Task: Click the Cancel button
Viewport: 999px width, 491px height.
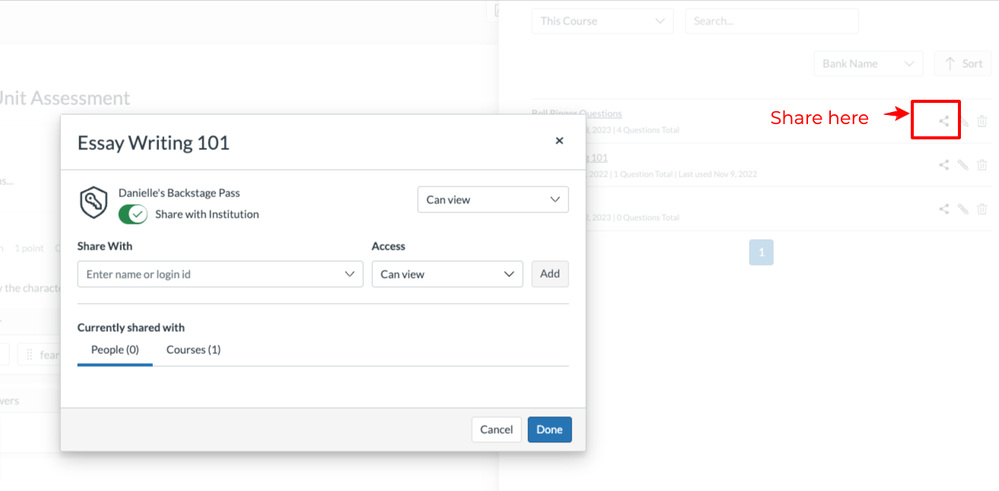Action: (x=496, y=429)
